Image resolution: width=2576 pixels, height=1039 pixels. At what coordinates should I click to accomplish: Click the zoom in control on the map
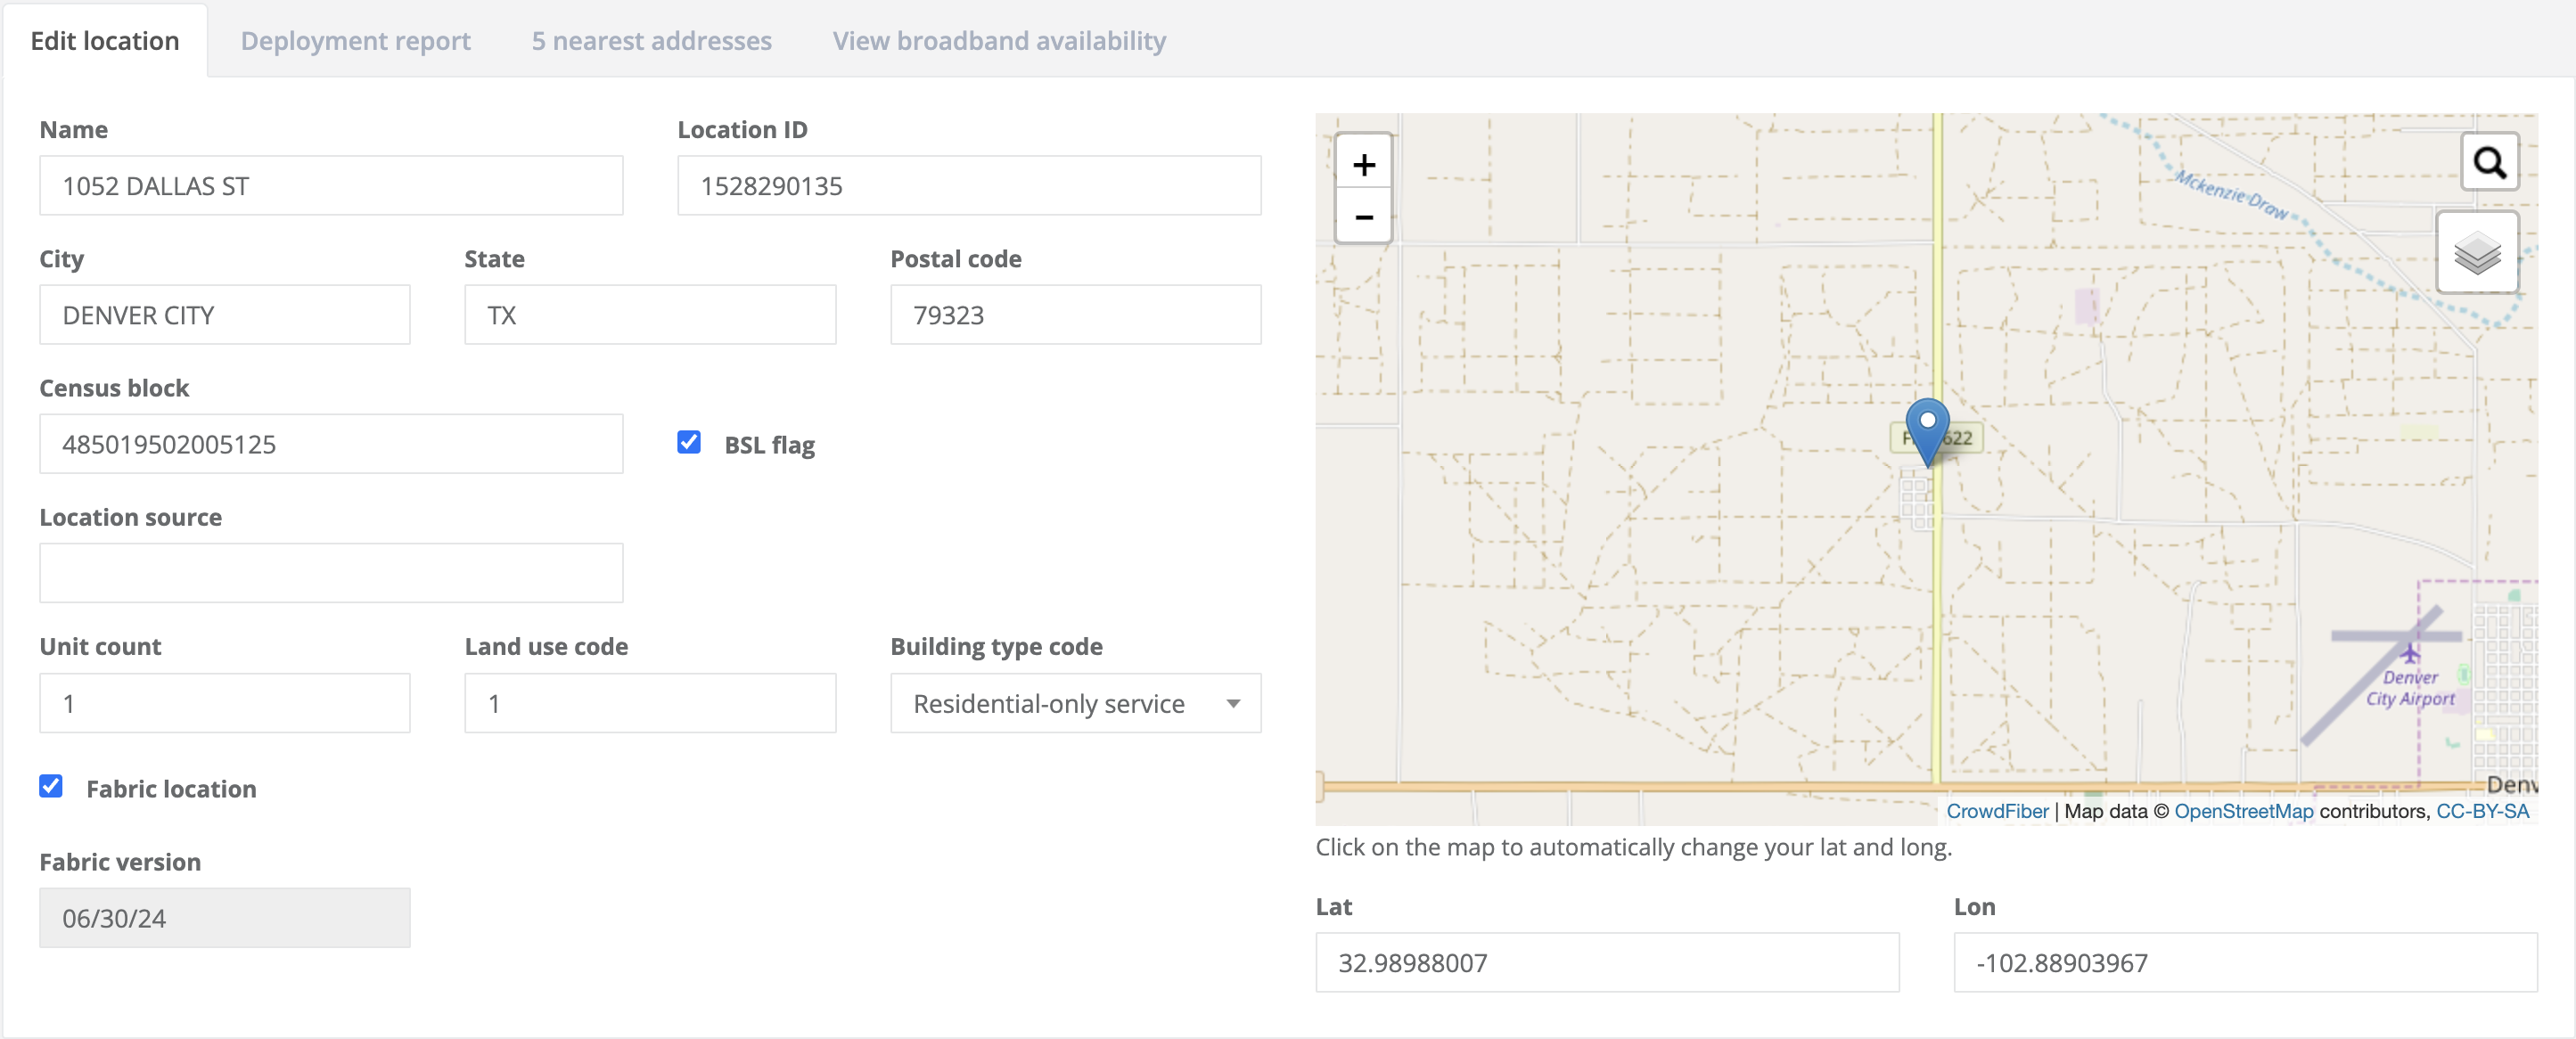(x=1363, y=165)
